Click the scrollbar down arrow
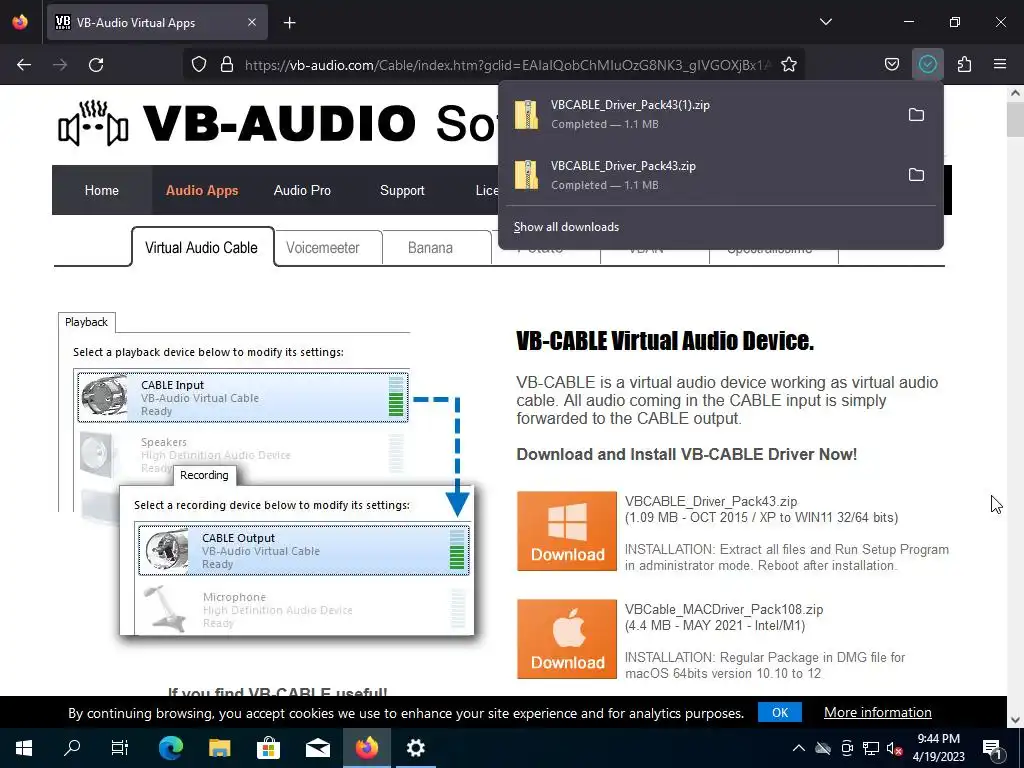1024x768 pixels. pos(1015,720)
